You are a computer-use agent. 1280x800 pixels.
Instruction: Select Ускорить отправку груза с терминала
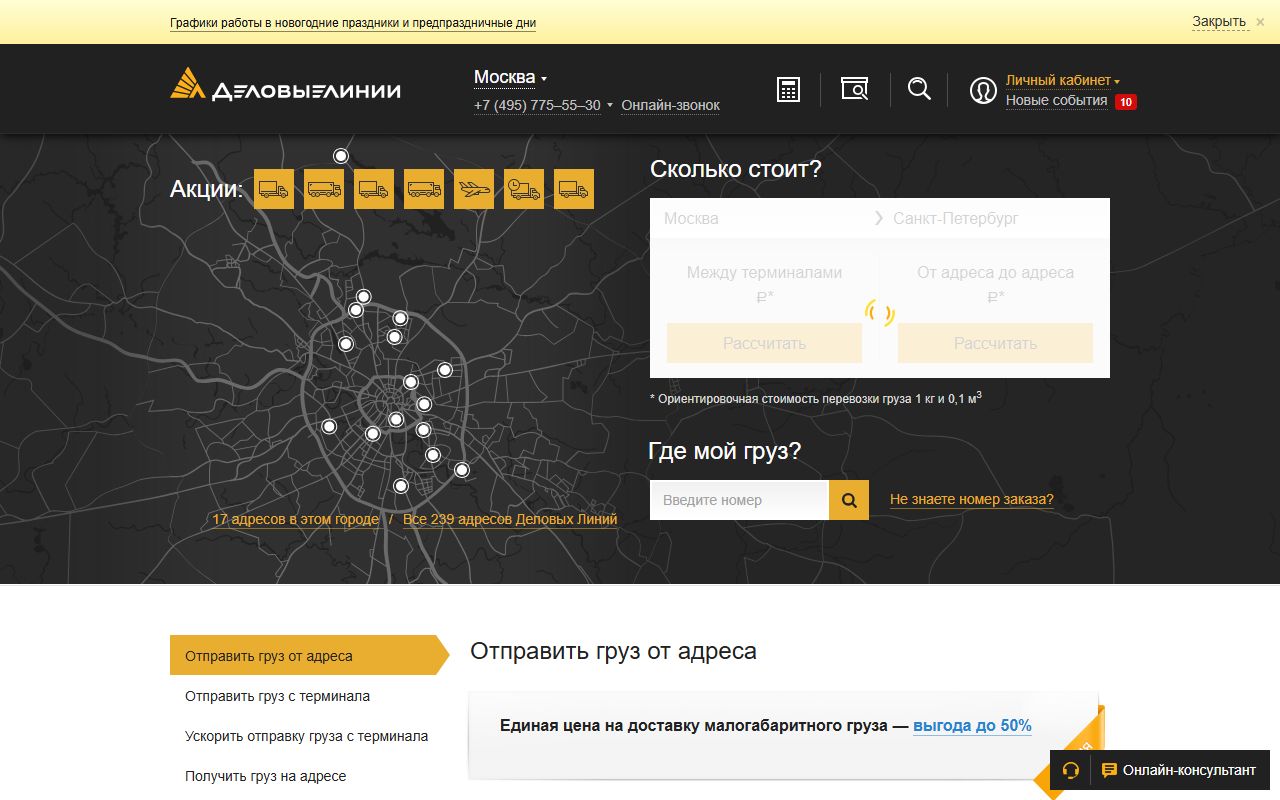click(306, 736)
